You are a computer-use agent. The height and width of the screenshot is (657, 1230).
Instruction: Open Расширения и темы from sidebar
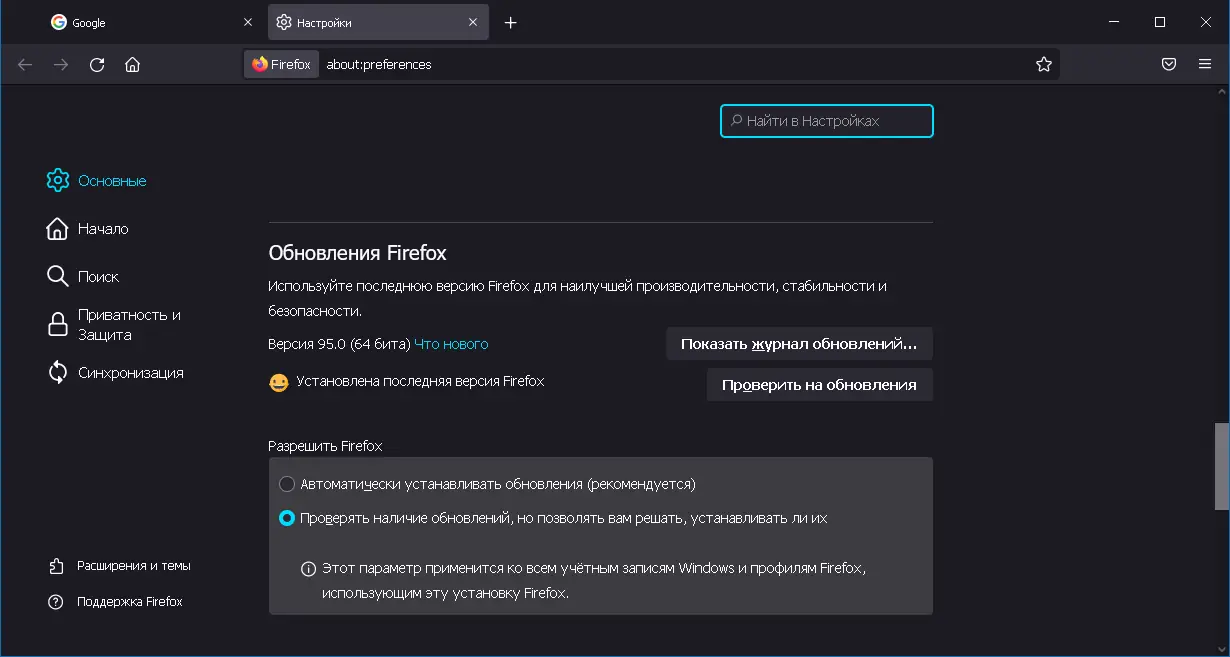pyautogui.click(x=133, y=566)
